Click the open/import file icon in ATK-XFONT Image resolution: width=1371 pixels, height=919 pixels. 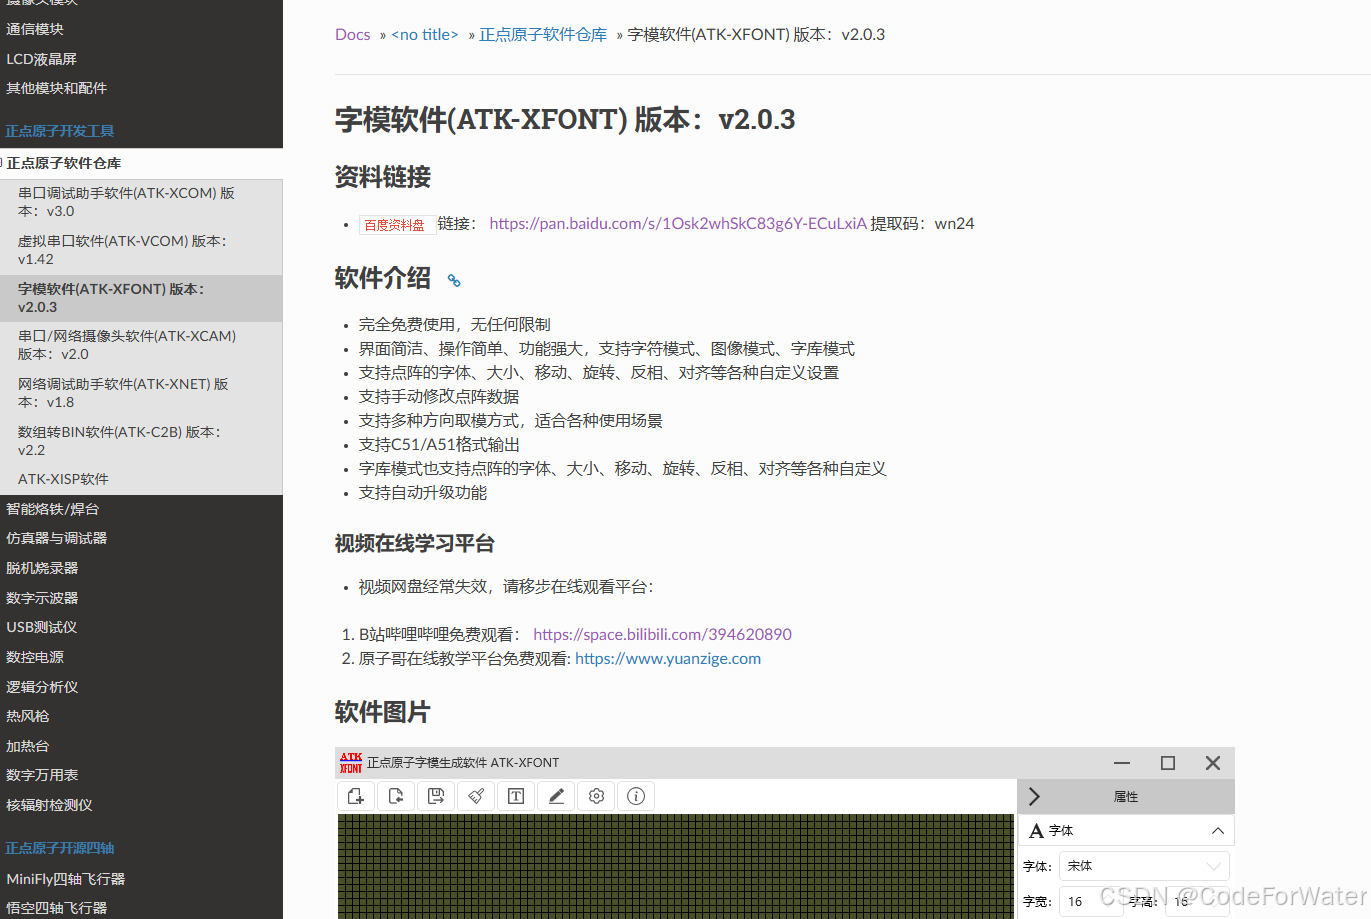[396, 796]
